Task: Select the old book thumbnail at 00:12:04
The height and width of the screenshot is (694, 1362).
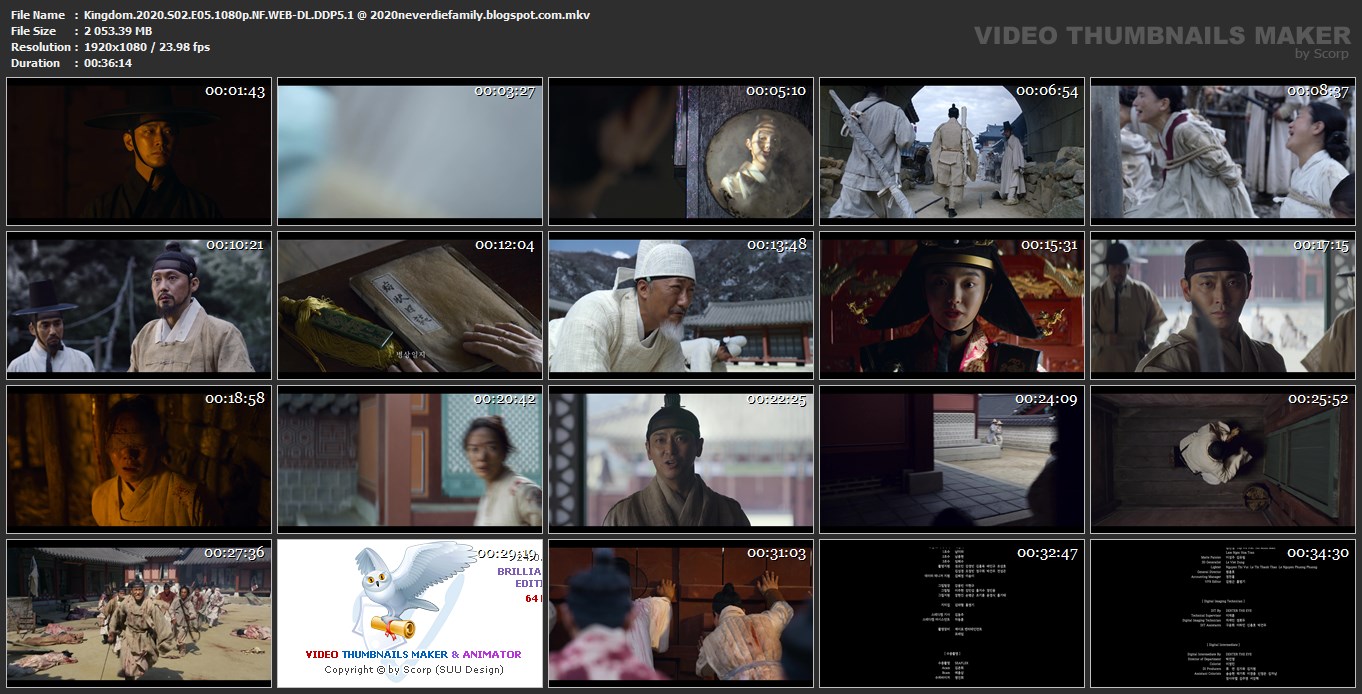Action: click(x=410, y=306)
